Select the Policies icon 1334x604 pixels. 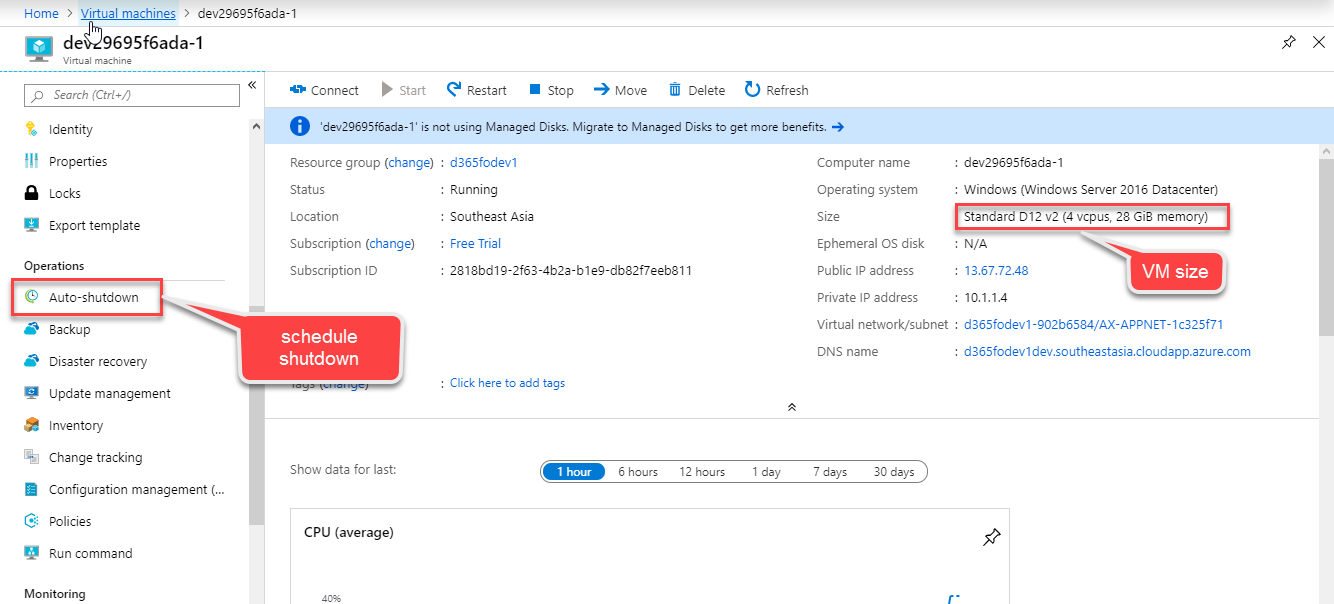[31, 521]
